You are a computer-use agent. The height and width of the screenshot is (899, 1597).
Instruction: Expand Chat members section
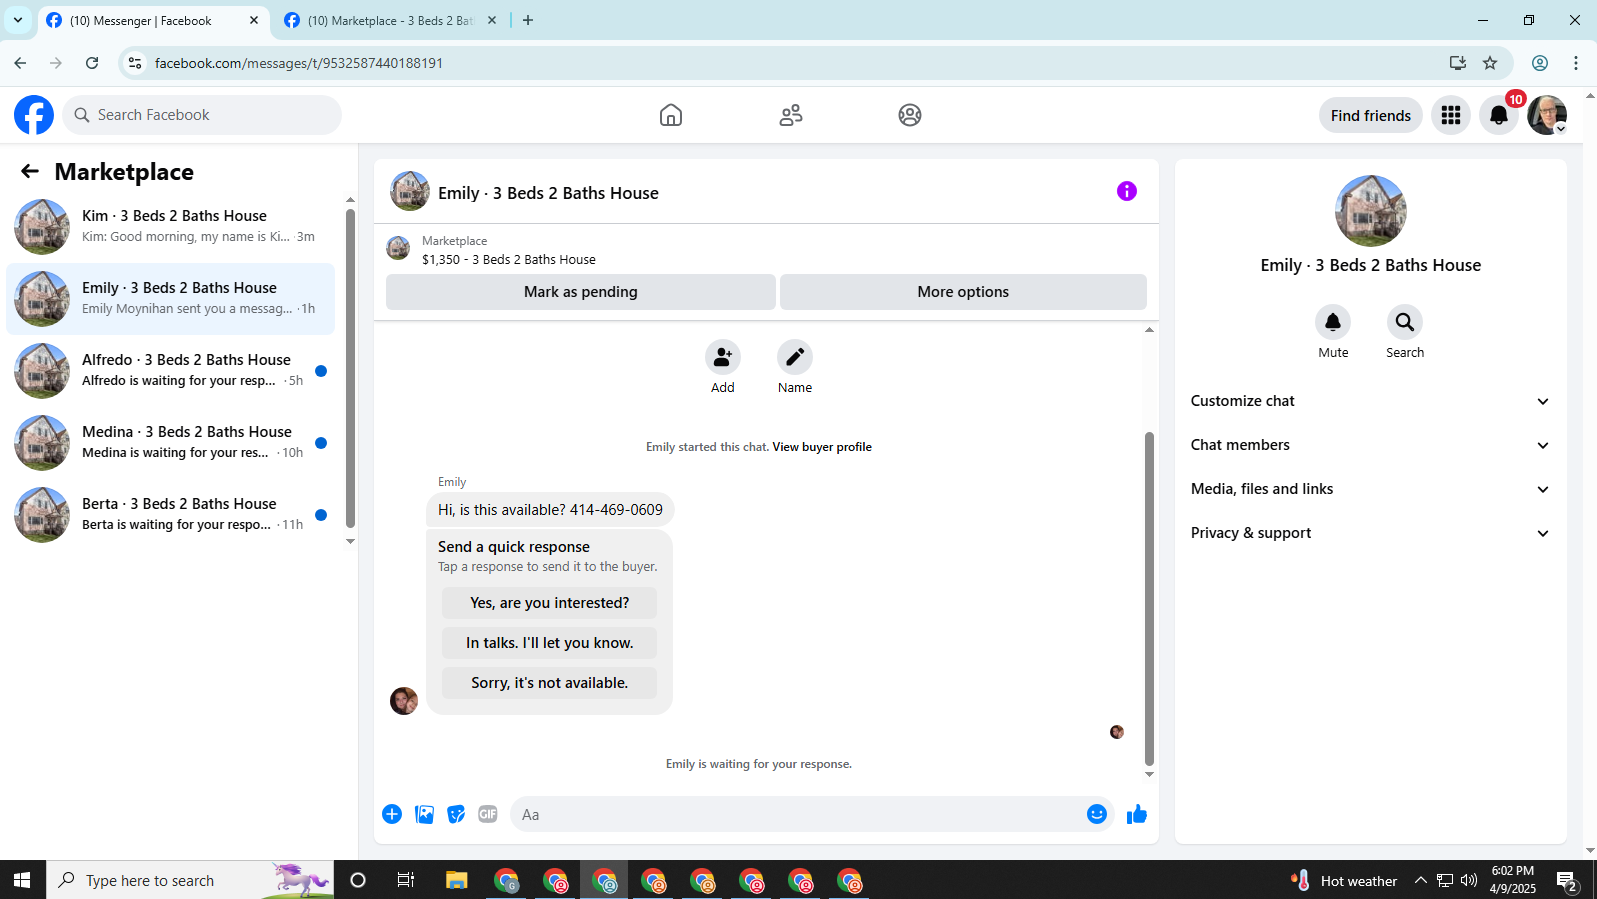1370,445
